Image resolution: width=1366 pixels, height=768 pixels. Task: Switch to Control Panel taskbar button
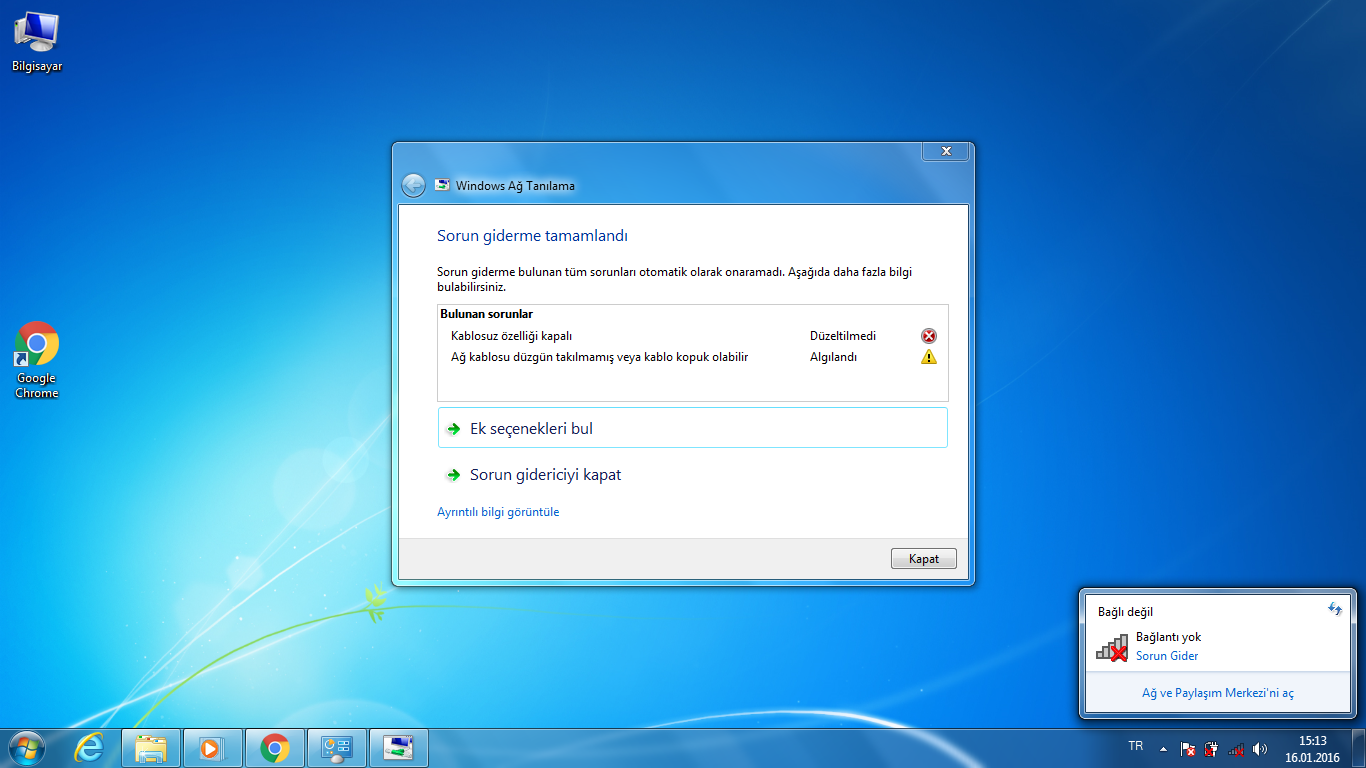pos(337,748)
